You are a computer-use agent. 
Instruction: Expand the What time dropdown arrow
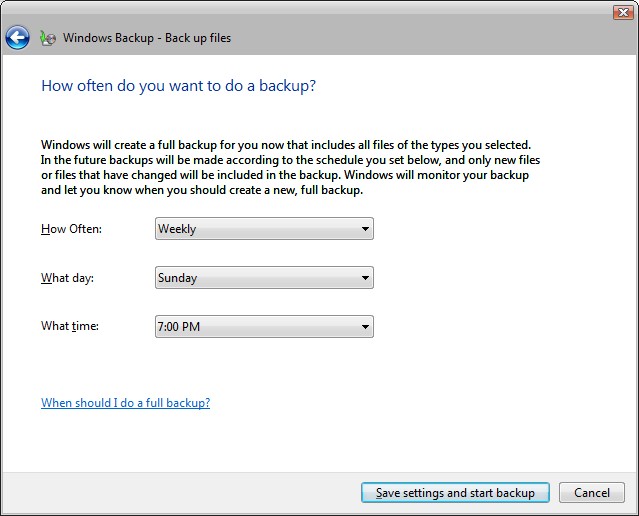tap(364, 326)
